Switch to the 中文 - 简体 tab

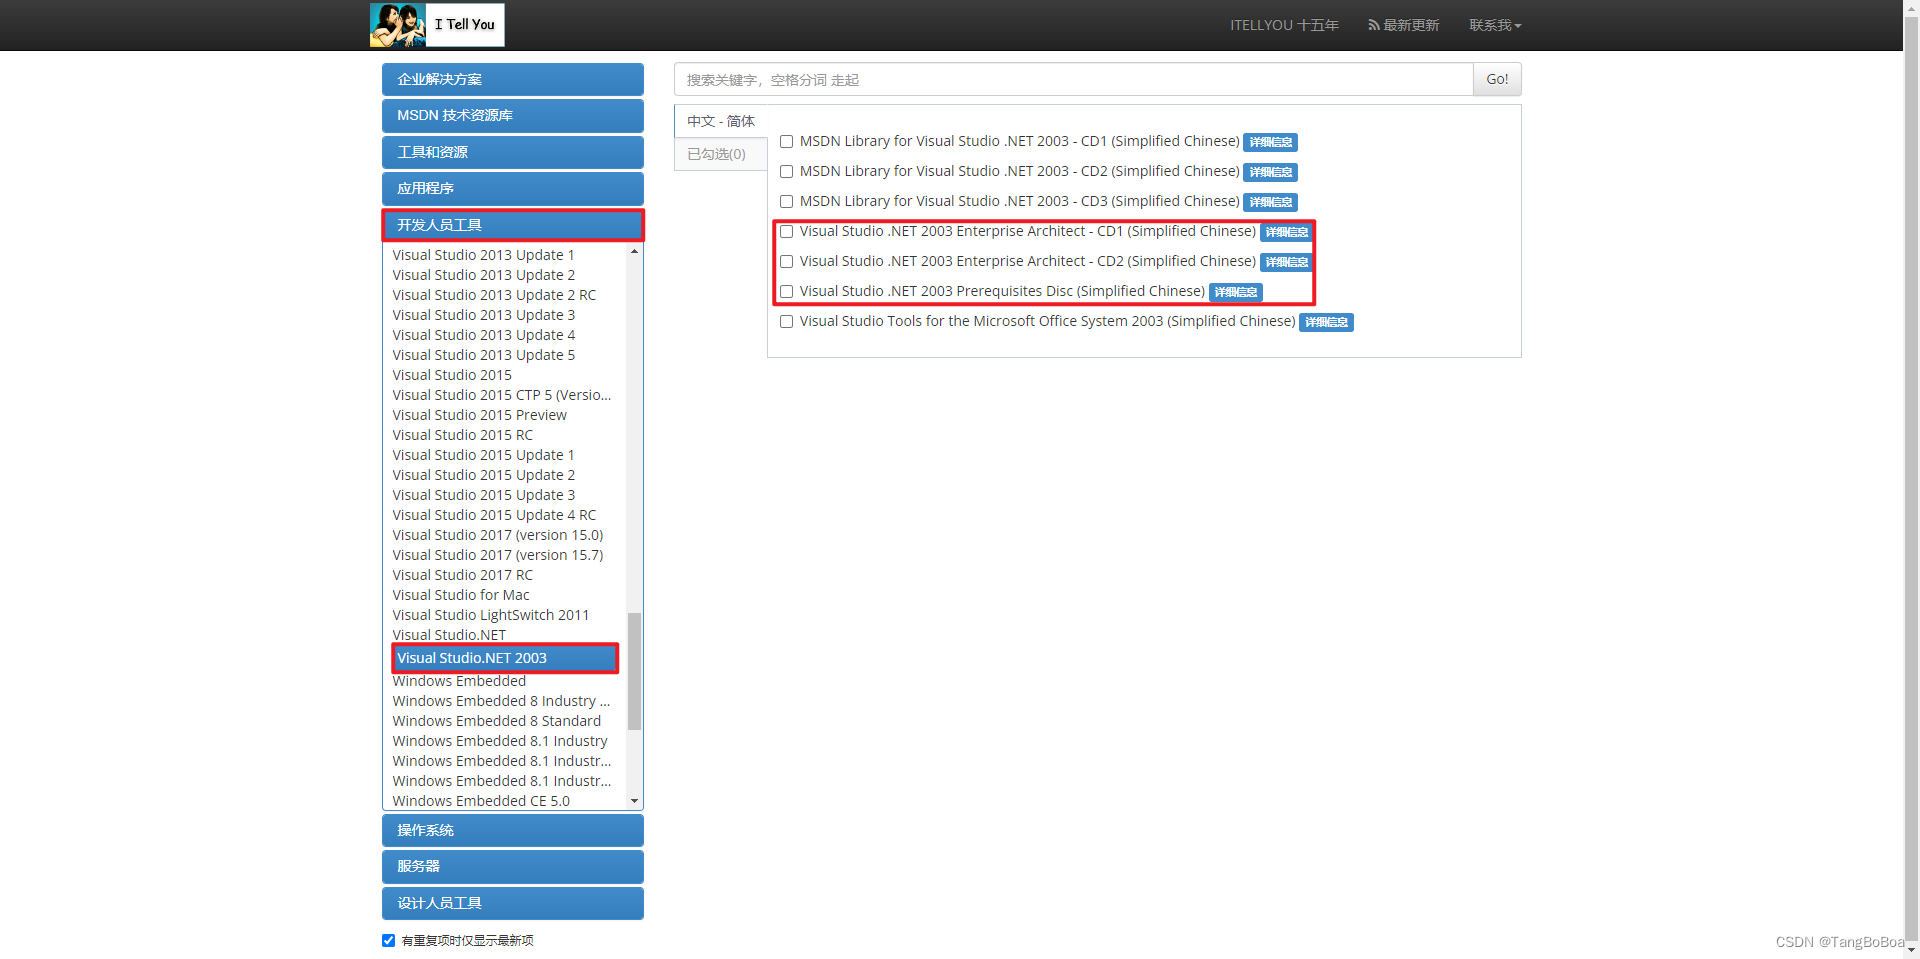click(721, 121)
